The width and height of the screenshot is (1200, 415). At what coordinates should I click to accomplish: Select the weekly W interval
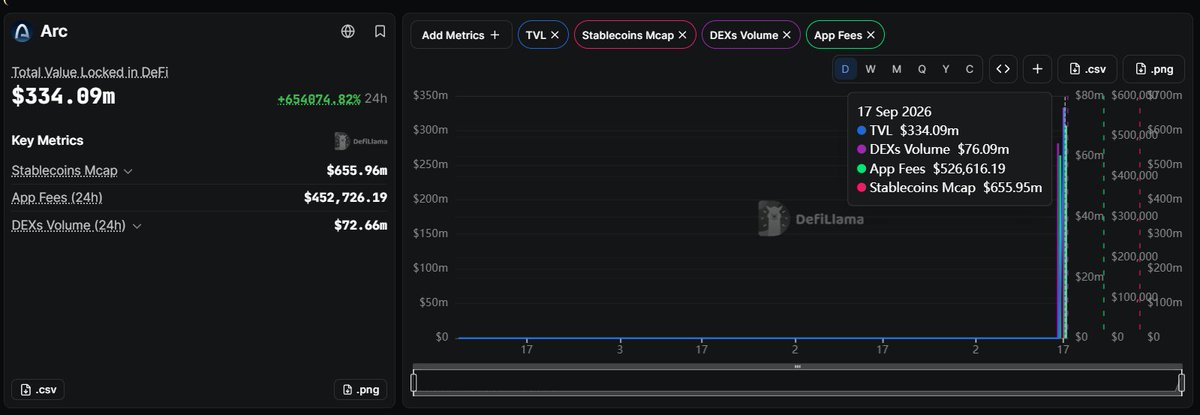coord(871,69)
